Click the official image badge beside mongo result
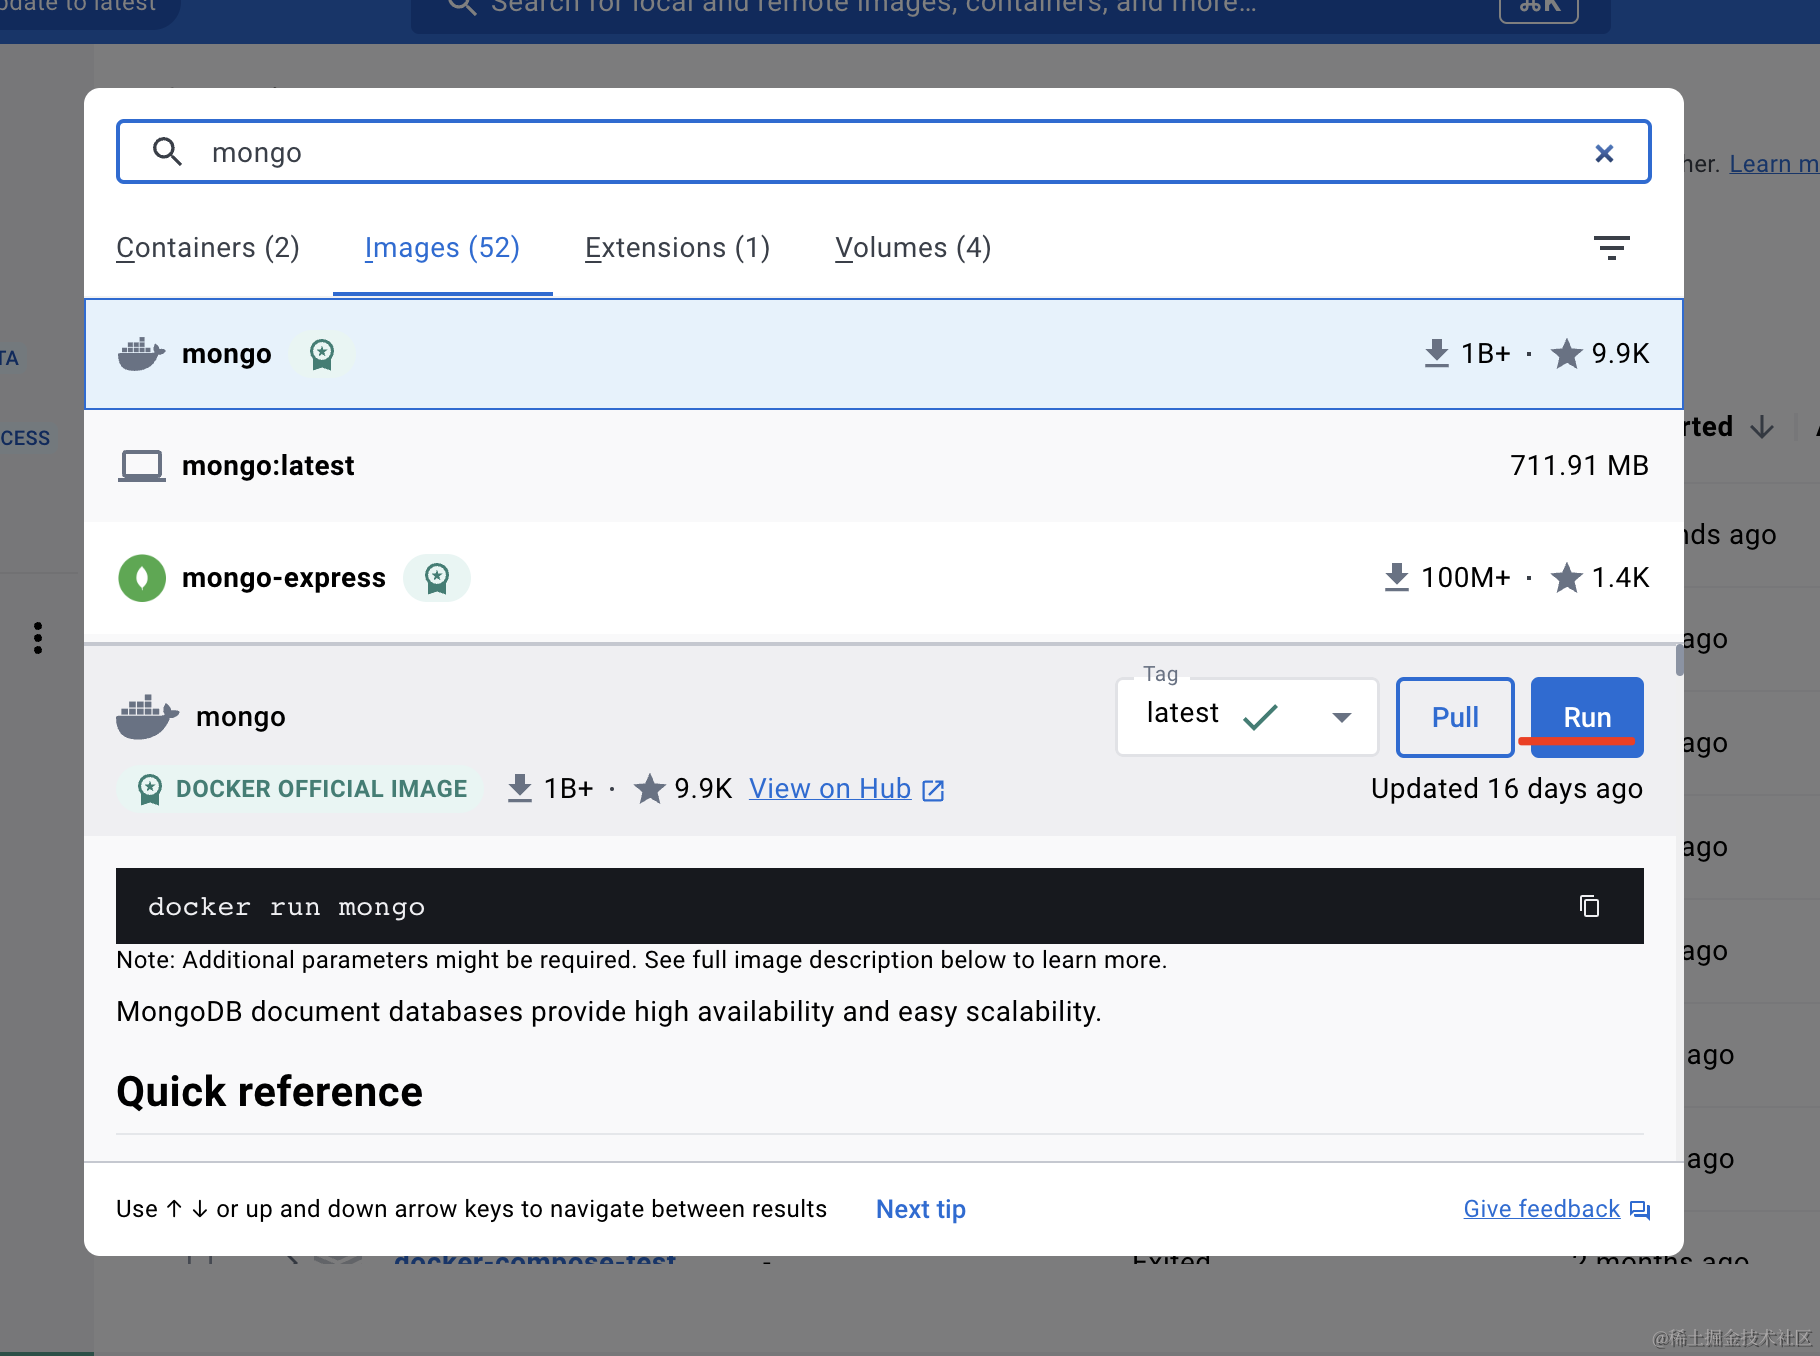This screenshot has height=1356, width=1820. click(322, 354)
